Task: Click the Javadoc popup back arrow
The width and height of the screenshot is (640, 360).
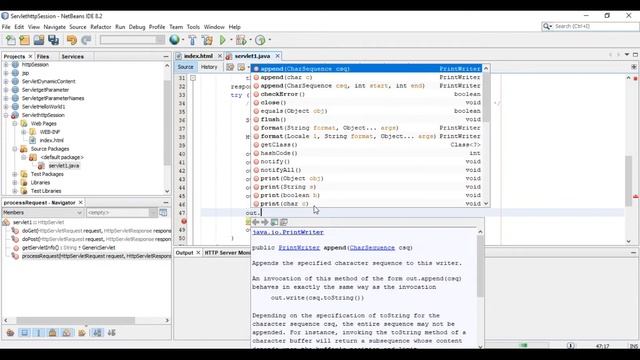Action: click(x=256, y=222)
